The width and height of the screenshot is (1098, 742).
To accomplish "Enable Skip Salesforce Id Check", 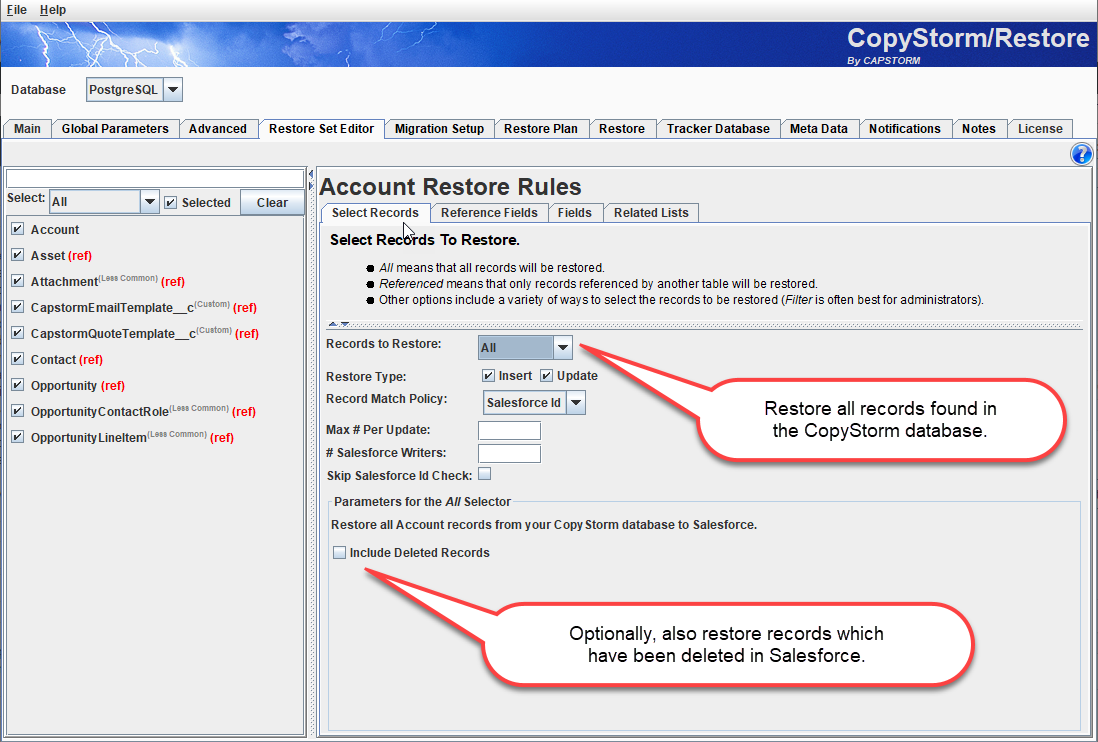I will (x=485, y=474).
